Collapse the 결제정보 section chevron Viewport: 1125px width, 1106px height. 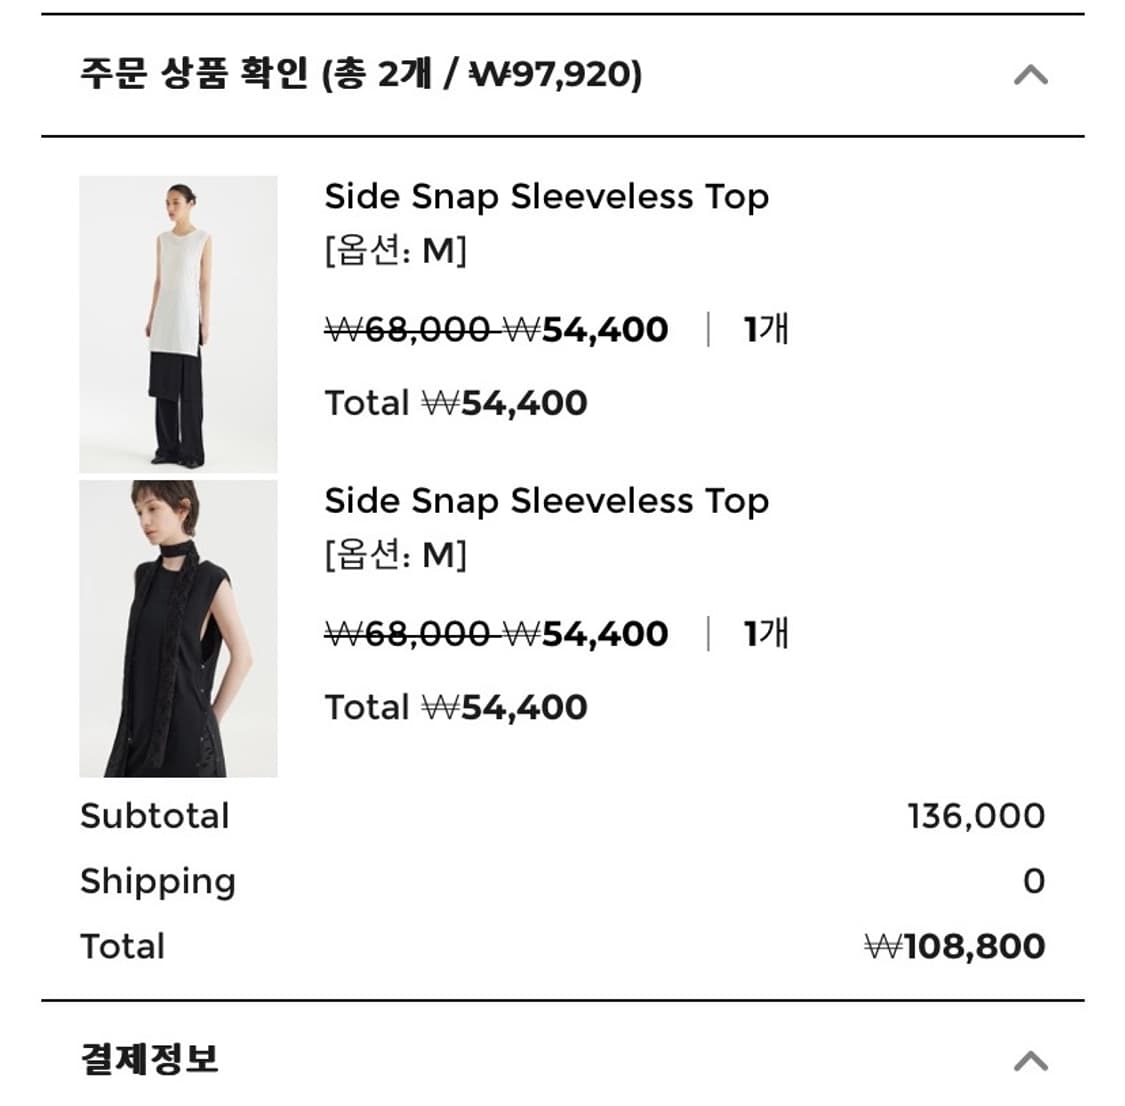(x=1030, y=1060)
